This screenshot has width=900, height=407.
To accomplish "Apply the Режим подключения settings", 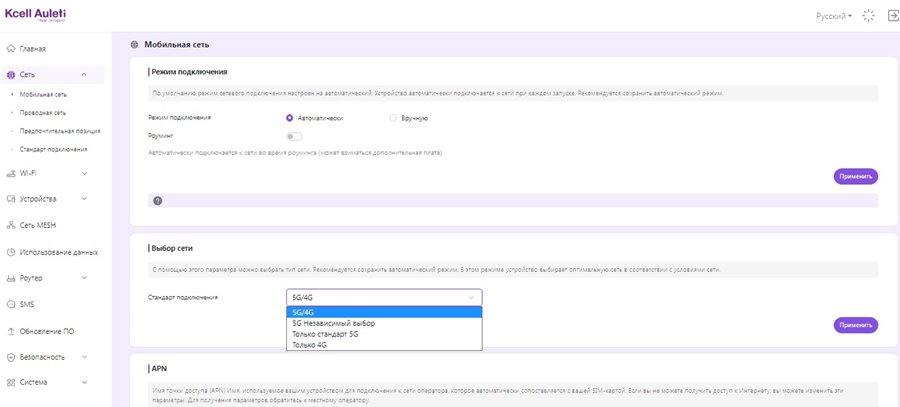I will click(855, 176).
